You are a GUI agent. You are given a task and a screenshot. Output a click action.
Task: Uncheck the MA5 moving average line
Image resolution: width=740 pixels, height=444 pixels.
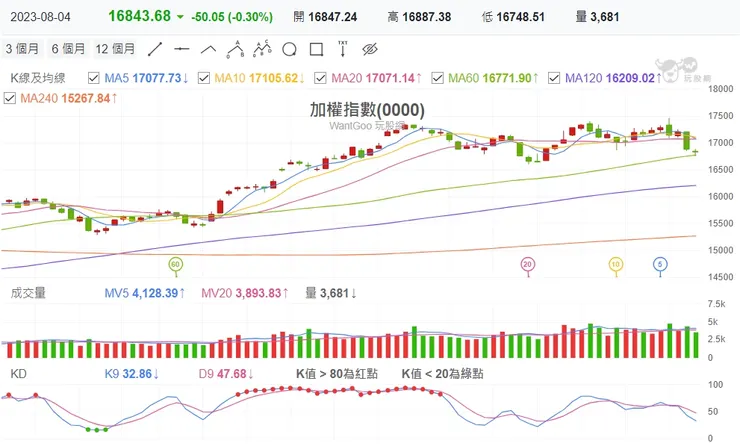94,78
